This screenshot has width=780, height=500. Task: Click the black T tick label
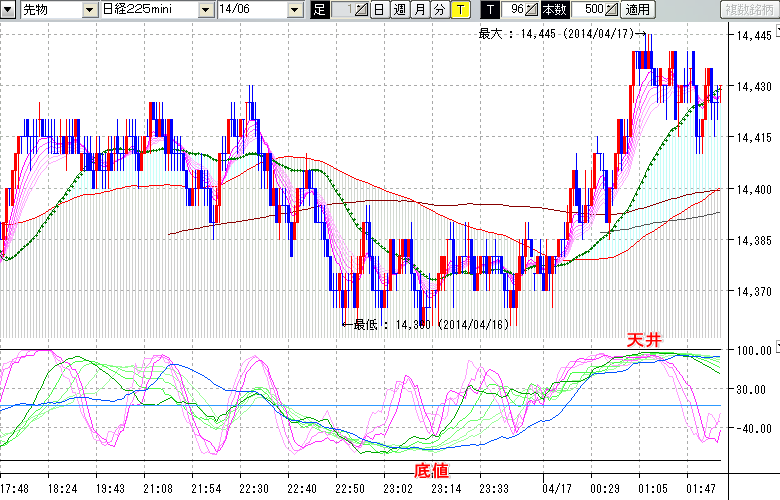(x=489, y=10)
